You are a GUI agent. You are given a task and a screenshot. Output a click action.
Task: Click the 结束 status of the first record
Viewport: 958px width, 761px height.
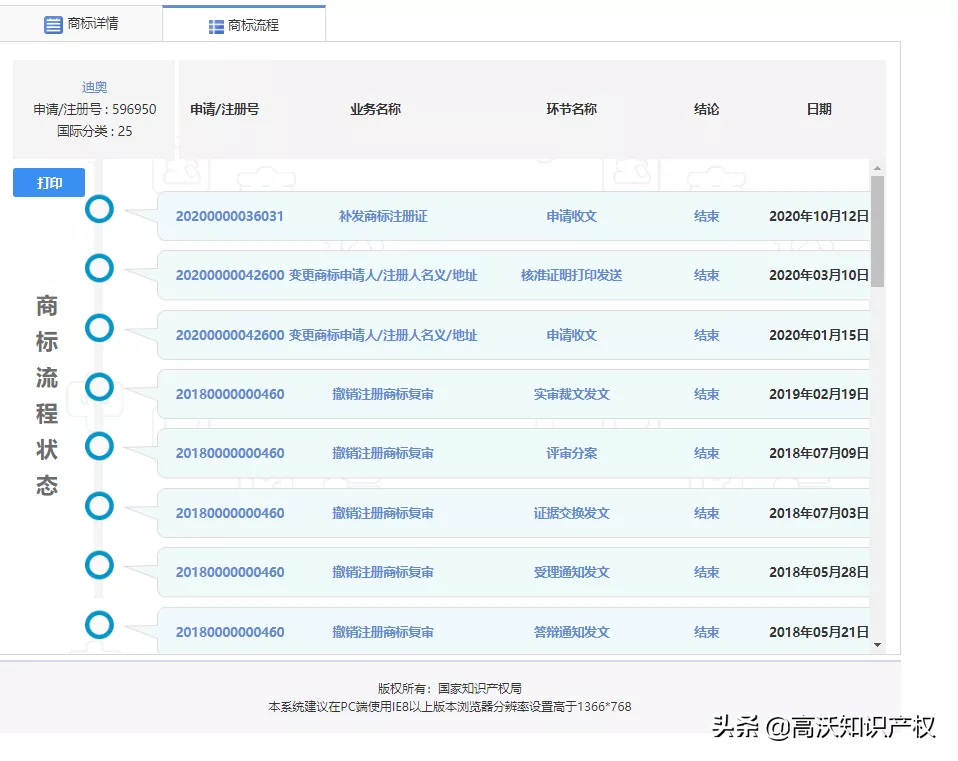[706, 215]
